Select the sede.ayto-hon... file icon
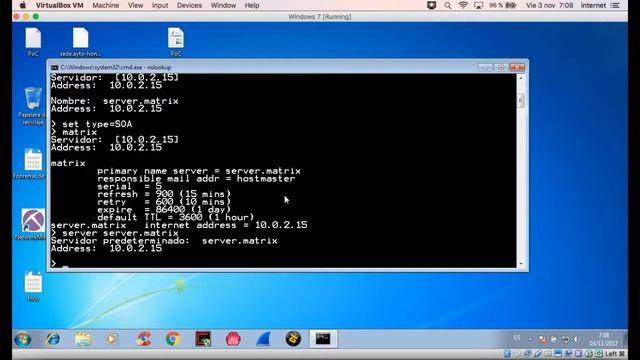Viewport: 640px width, 360px height. point(80,42)
